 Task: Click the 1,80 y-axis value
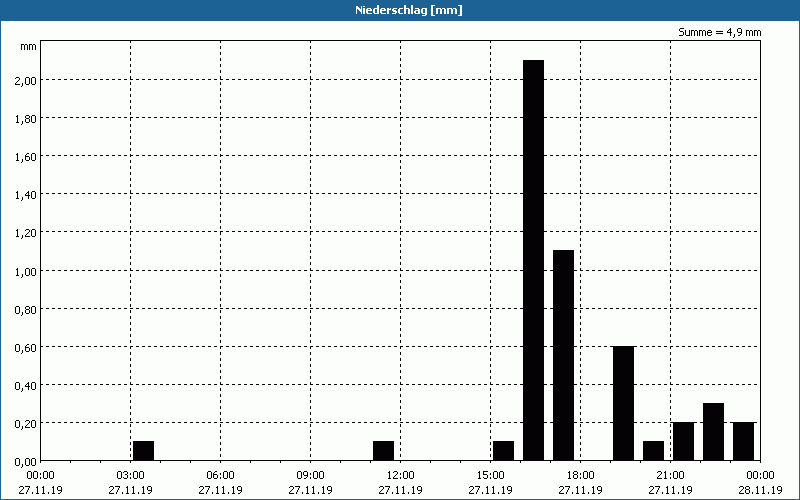26,118
